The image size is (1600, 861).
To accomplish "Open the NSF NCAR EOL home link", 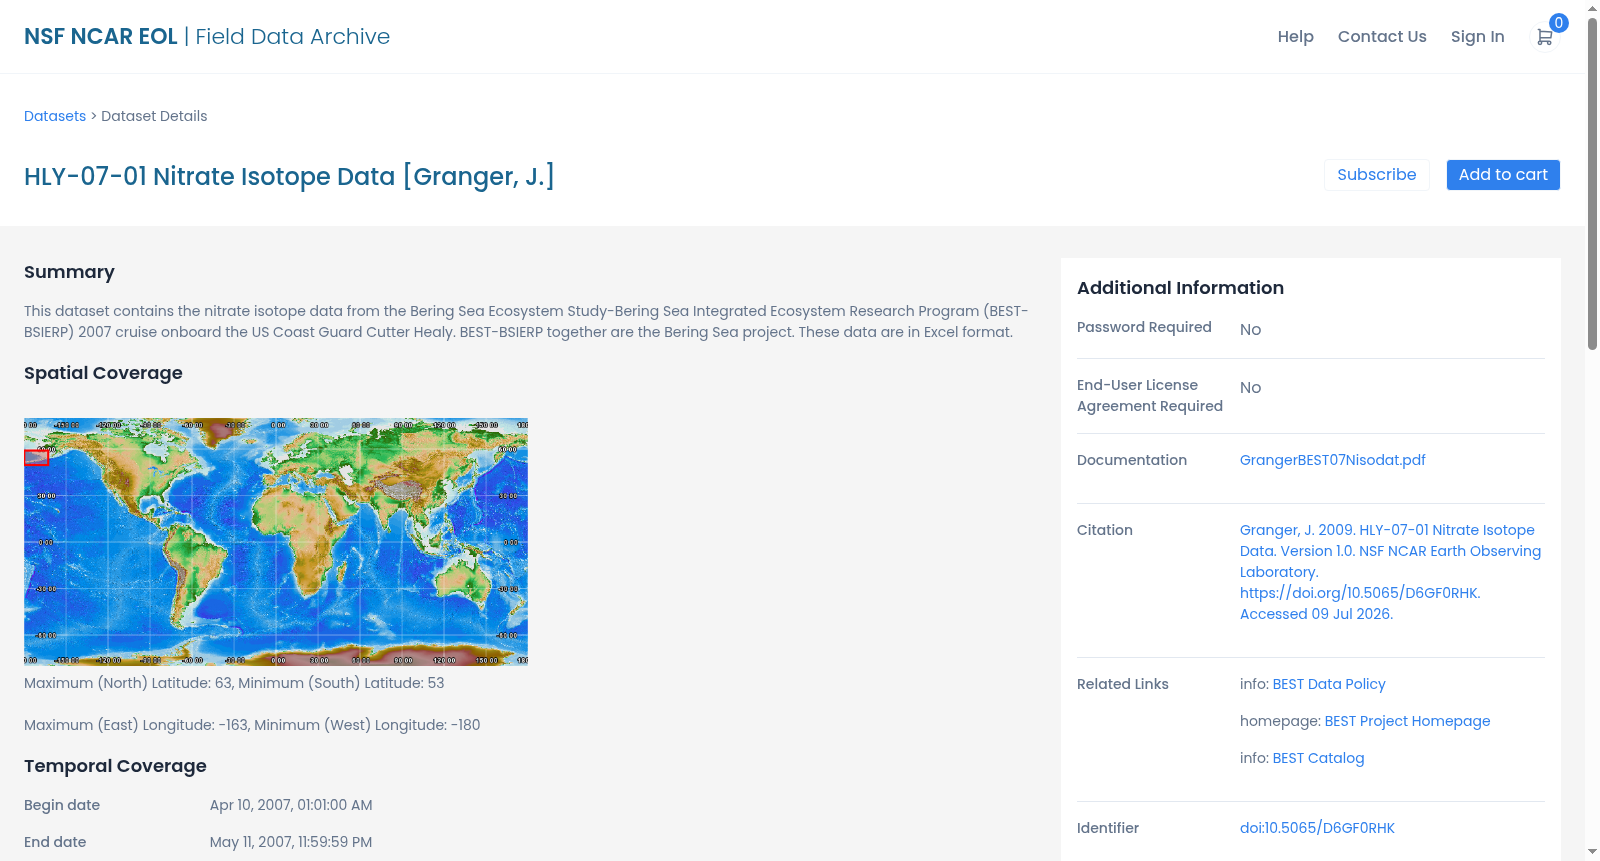I will [101, 37].
